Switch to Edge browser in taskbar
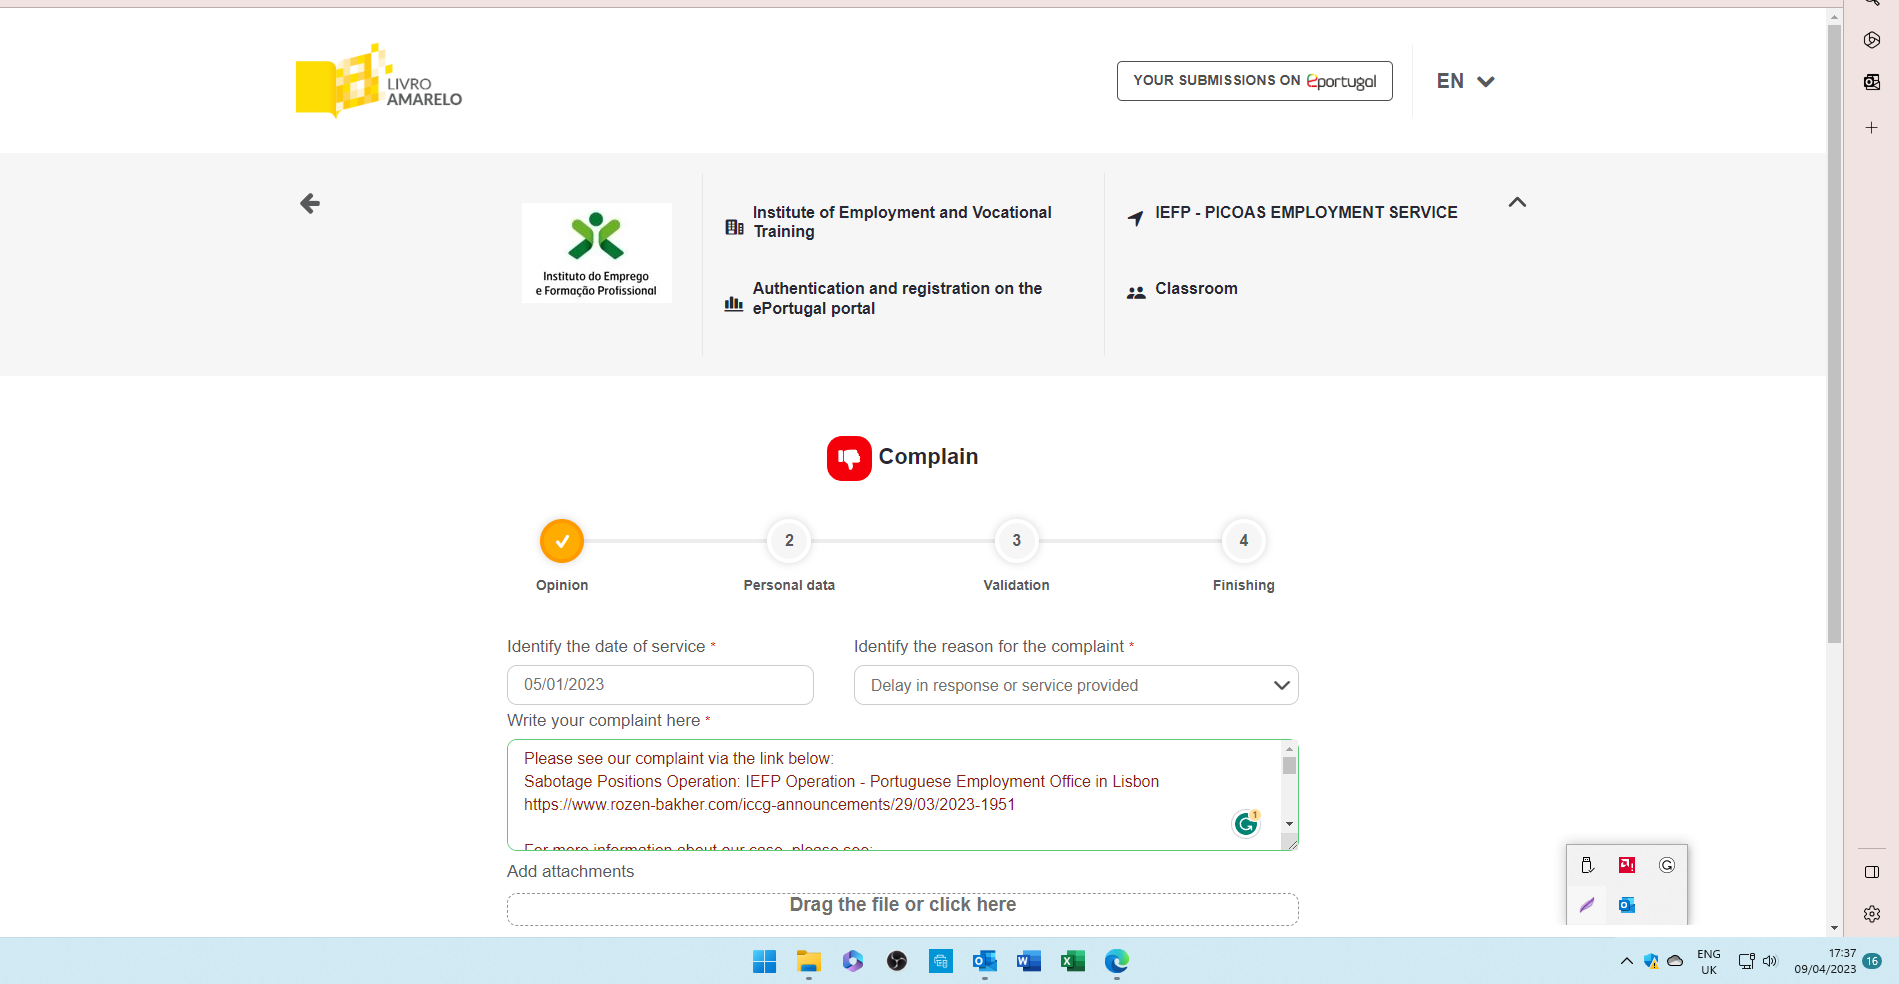The width and height of the screenshot is (1899, 984). click(x=1117, y=961)
